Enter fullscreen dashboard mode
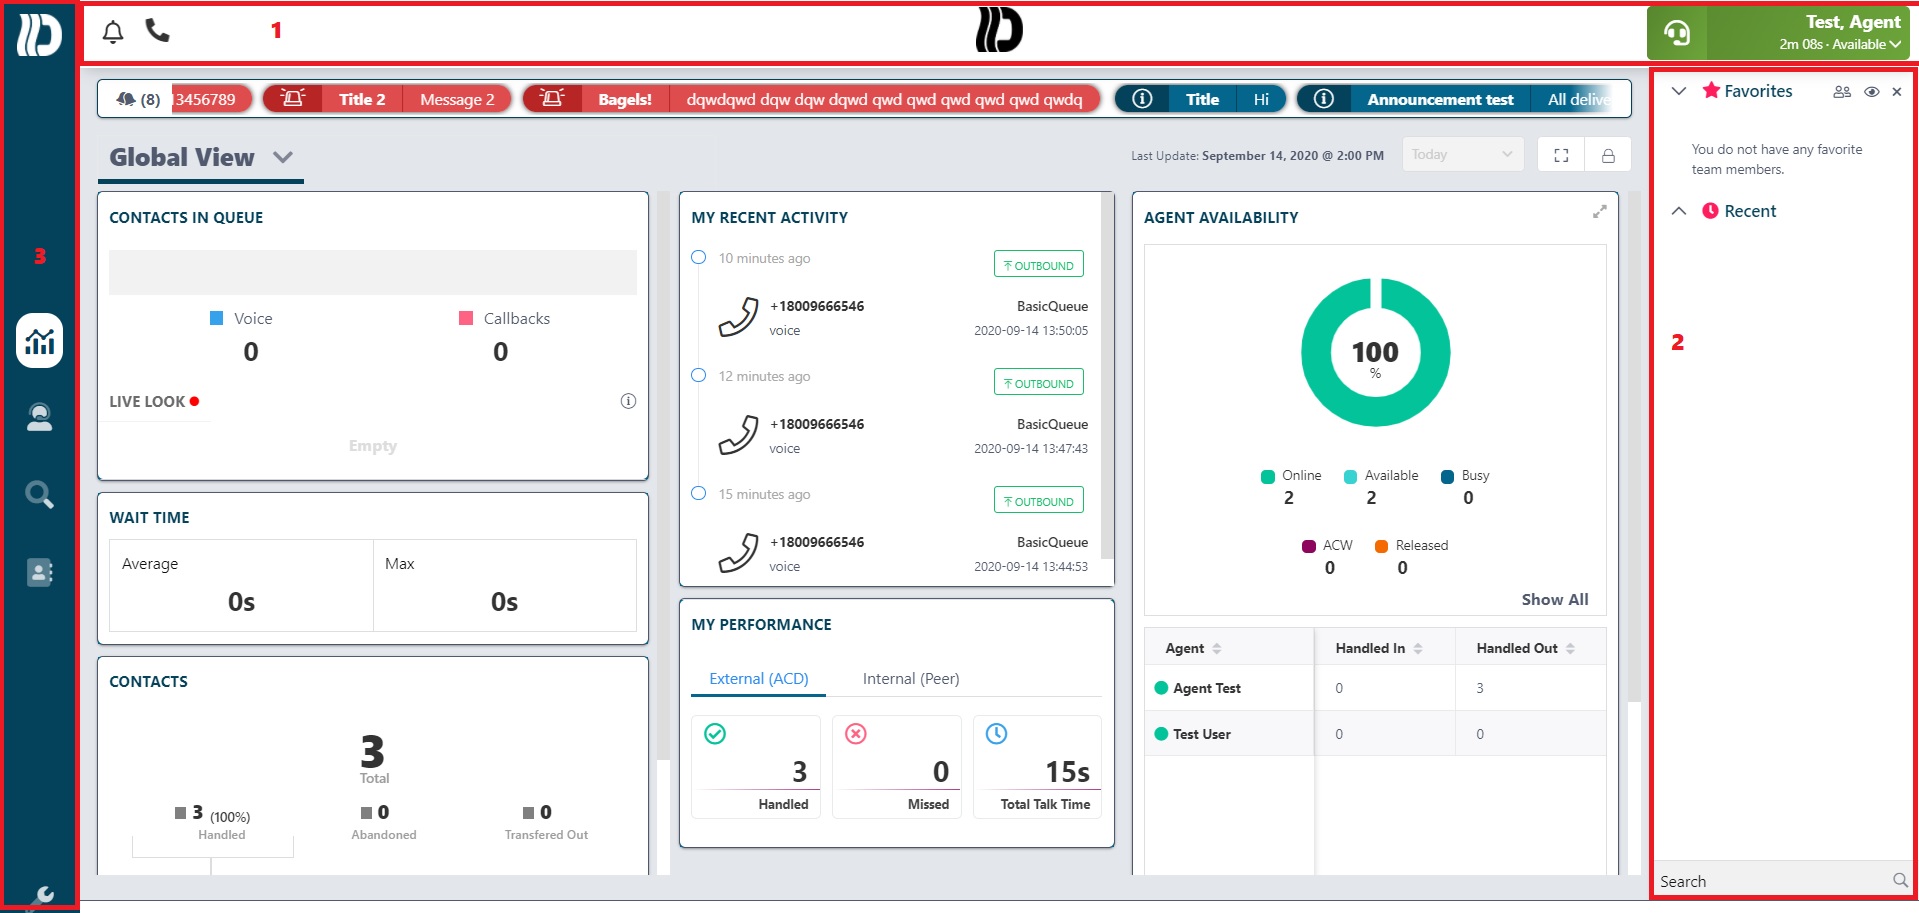The height and width of the screenshot is (913, 1919). pyautogui.click(x=1561, y=155)
